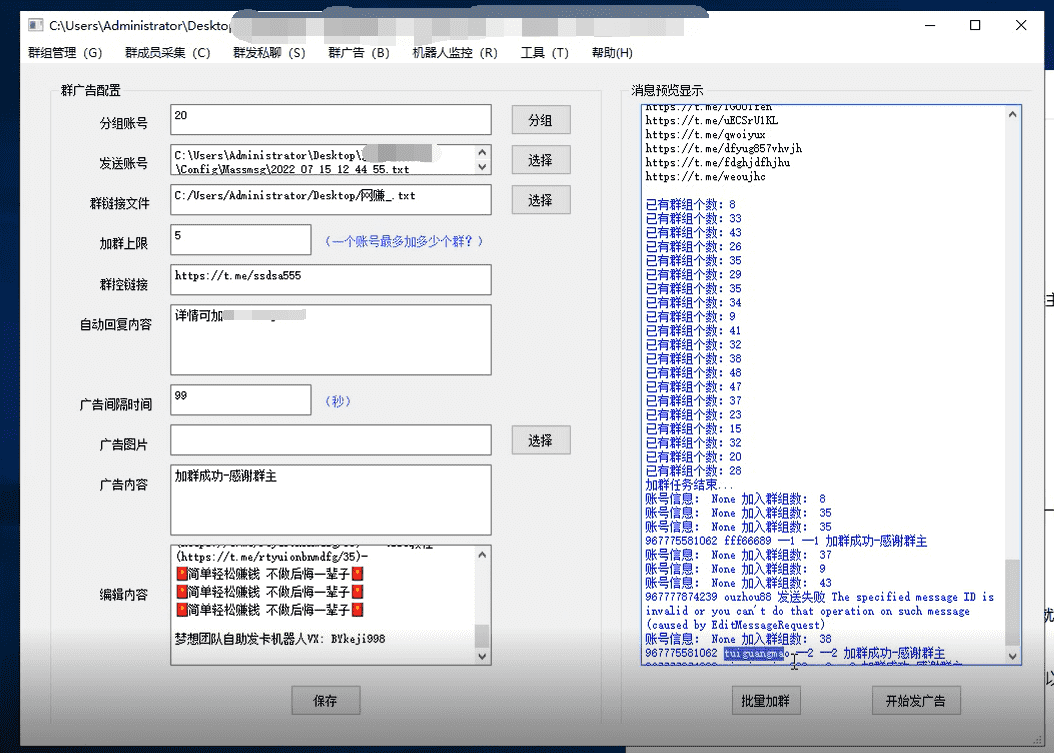Screen dimensions: 1054x753
Task: Focus the 加群上限 input field
Action: coord(240,240)
